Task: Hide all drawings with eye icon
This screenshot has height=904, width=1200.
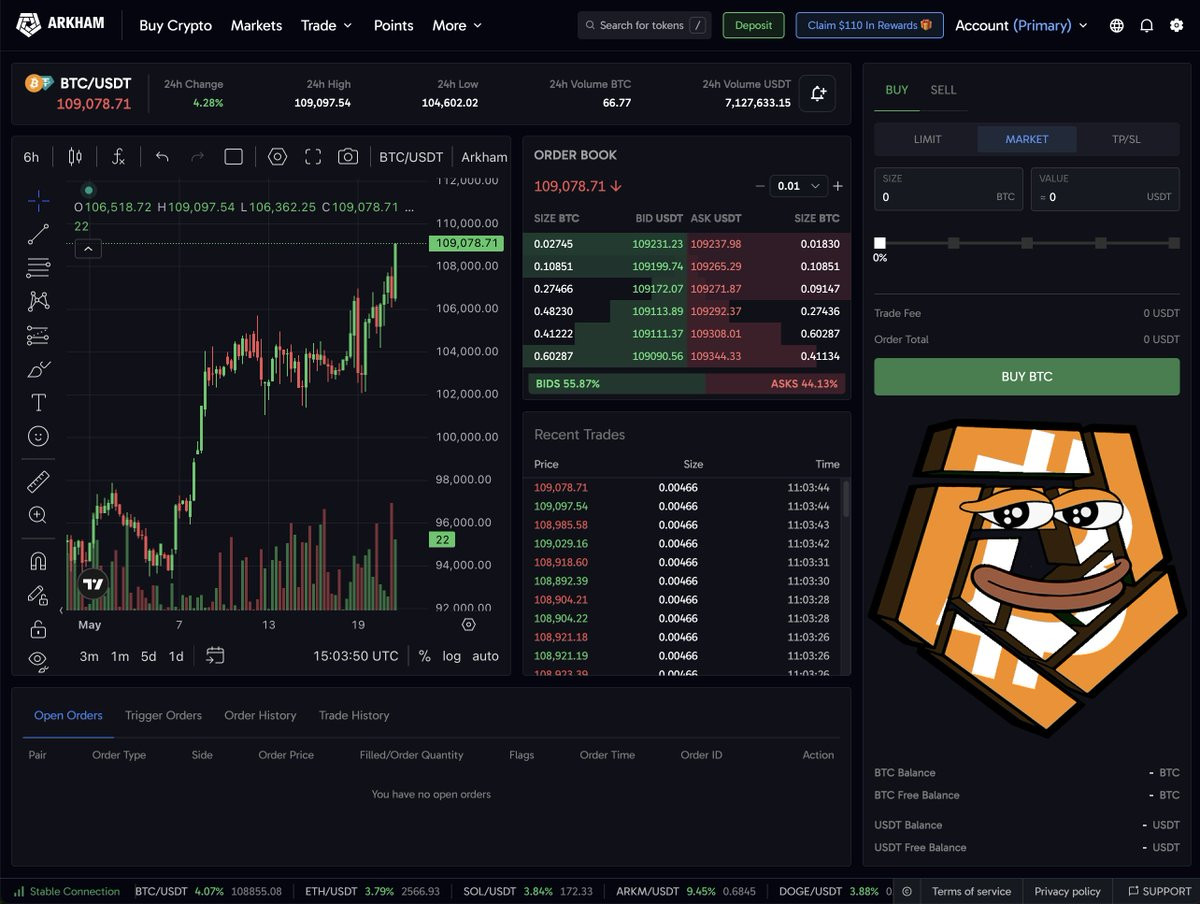Action: (x=38, y=659)
